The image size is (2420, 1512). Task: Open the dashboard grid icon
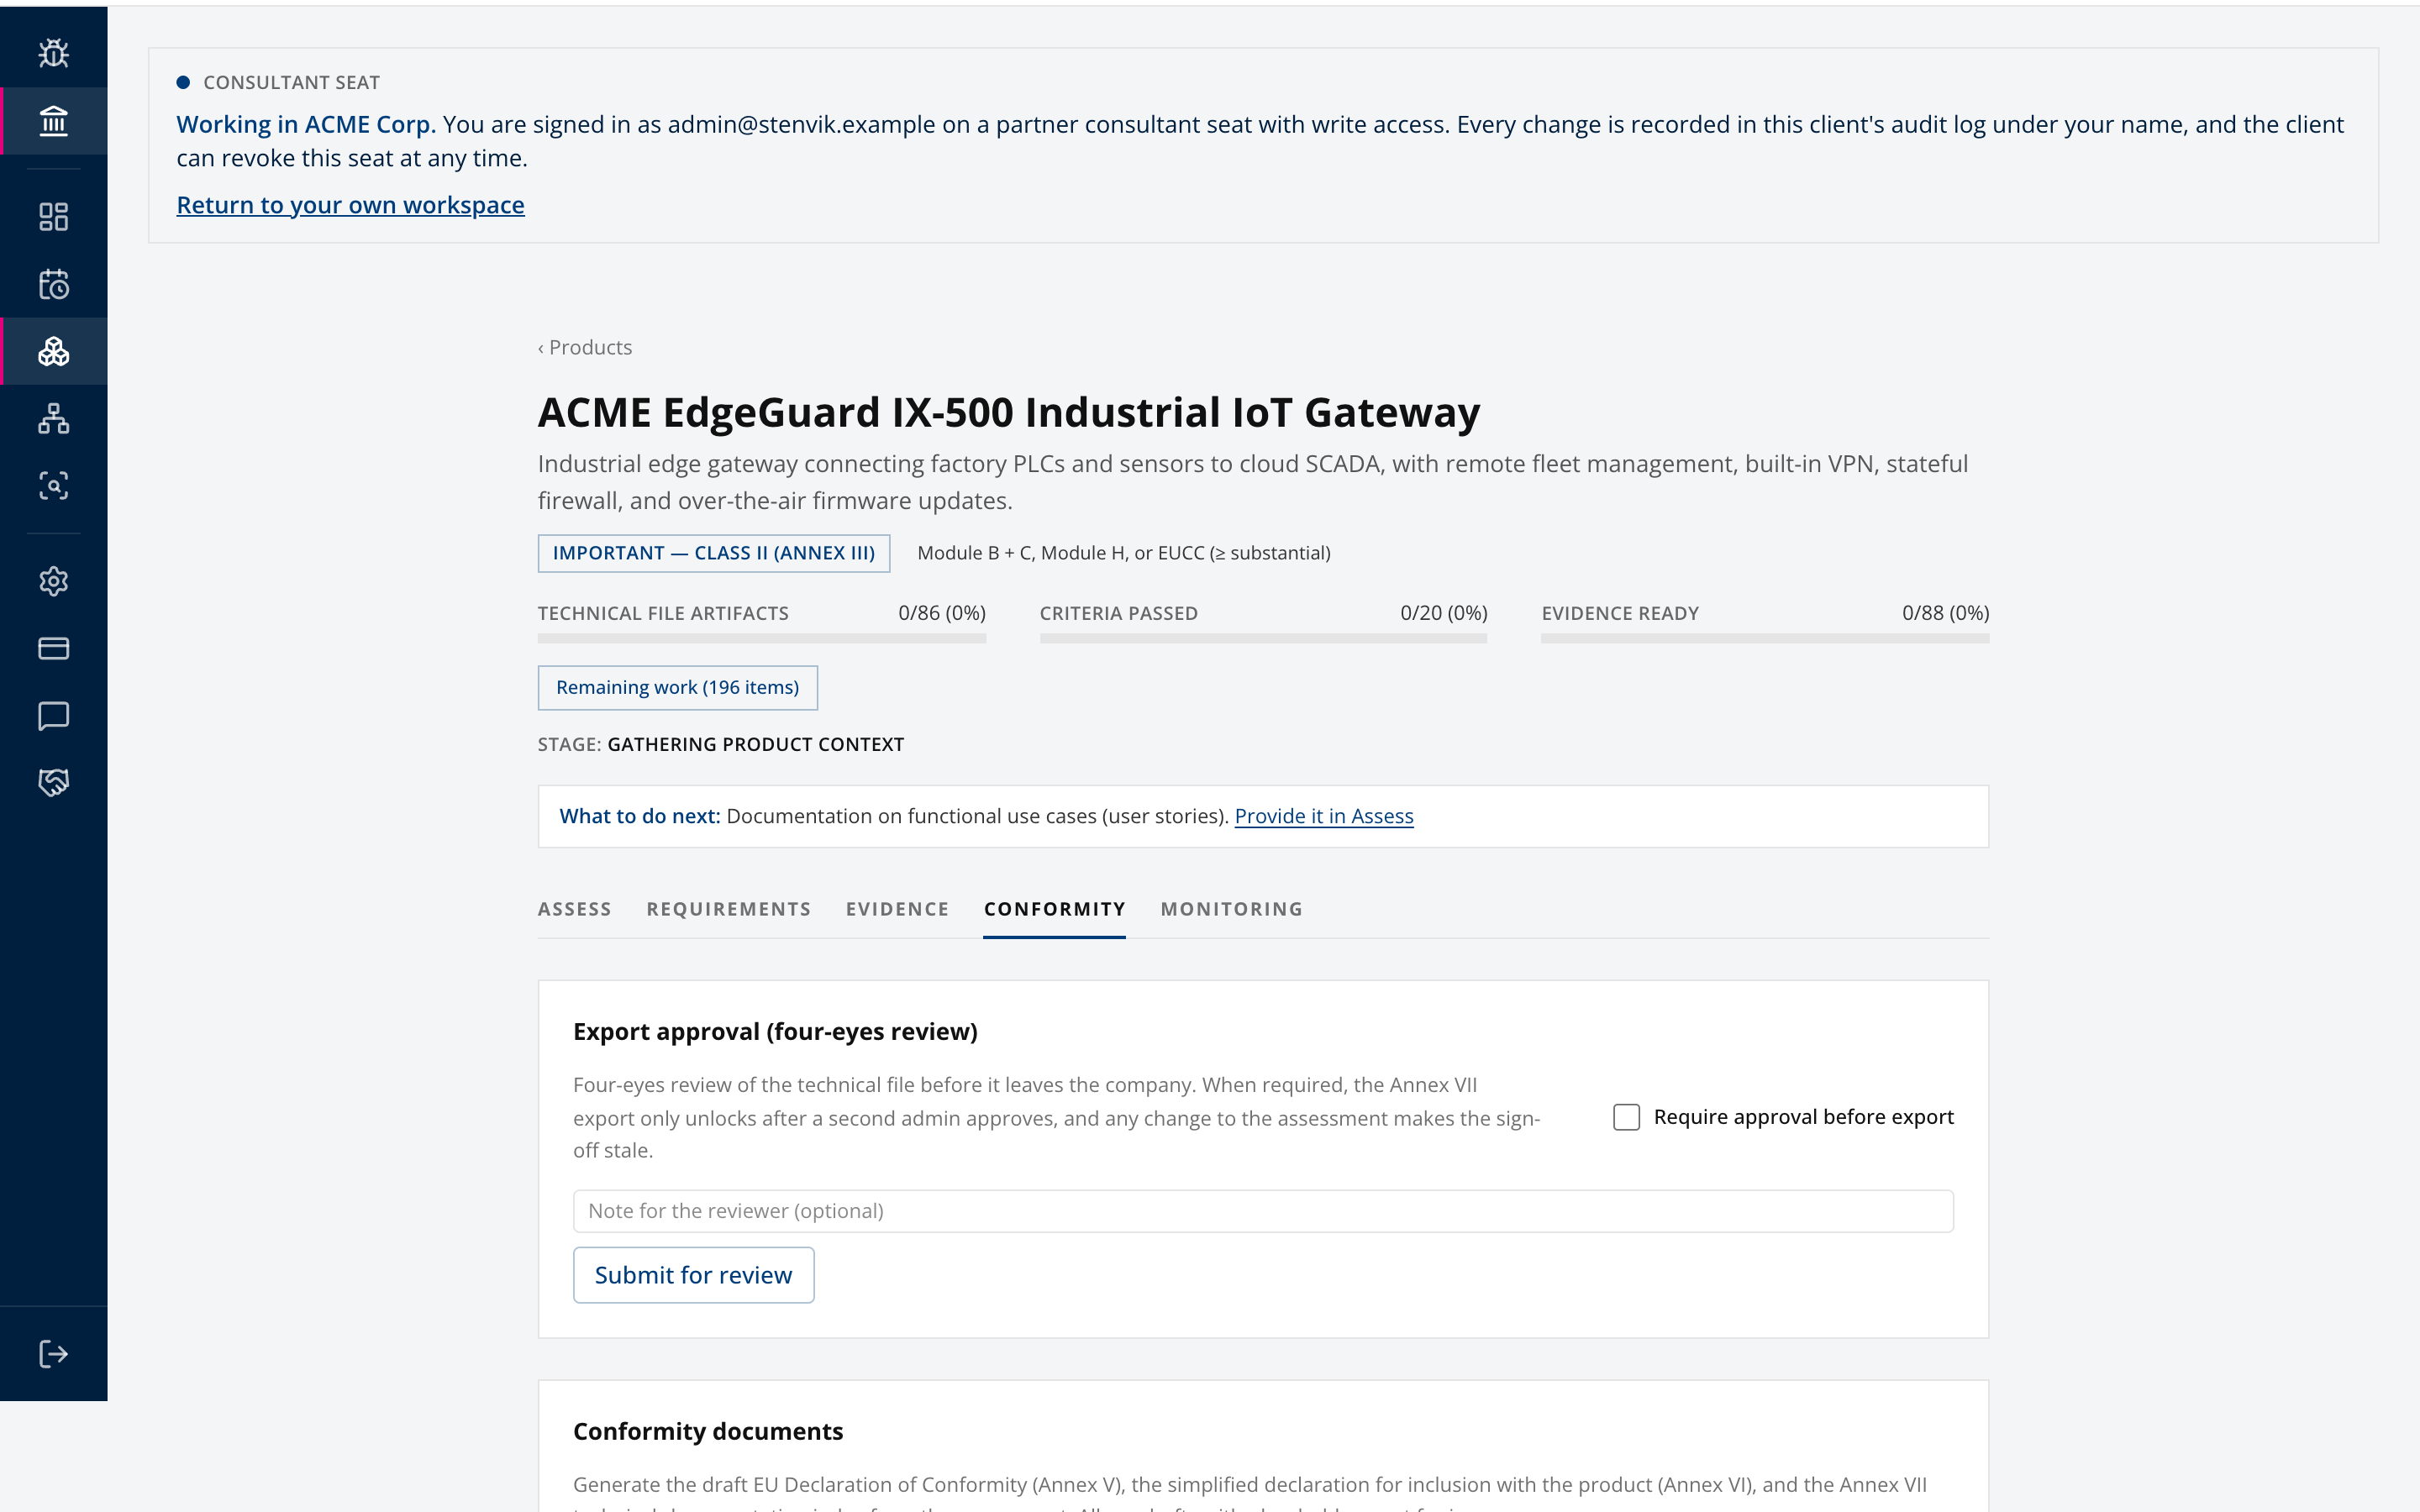click(53, 217)
